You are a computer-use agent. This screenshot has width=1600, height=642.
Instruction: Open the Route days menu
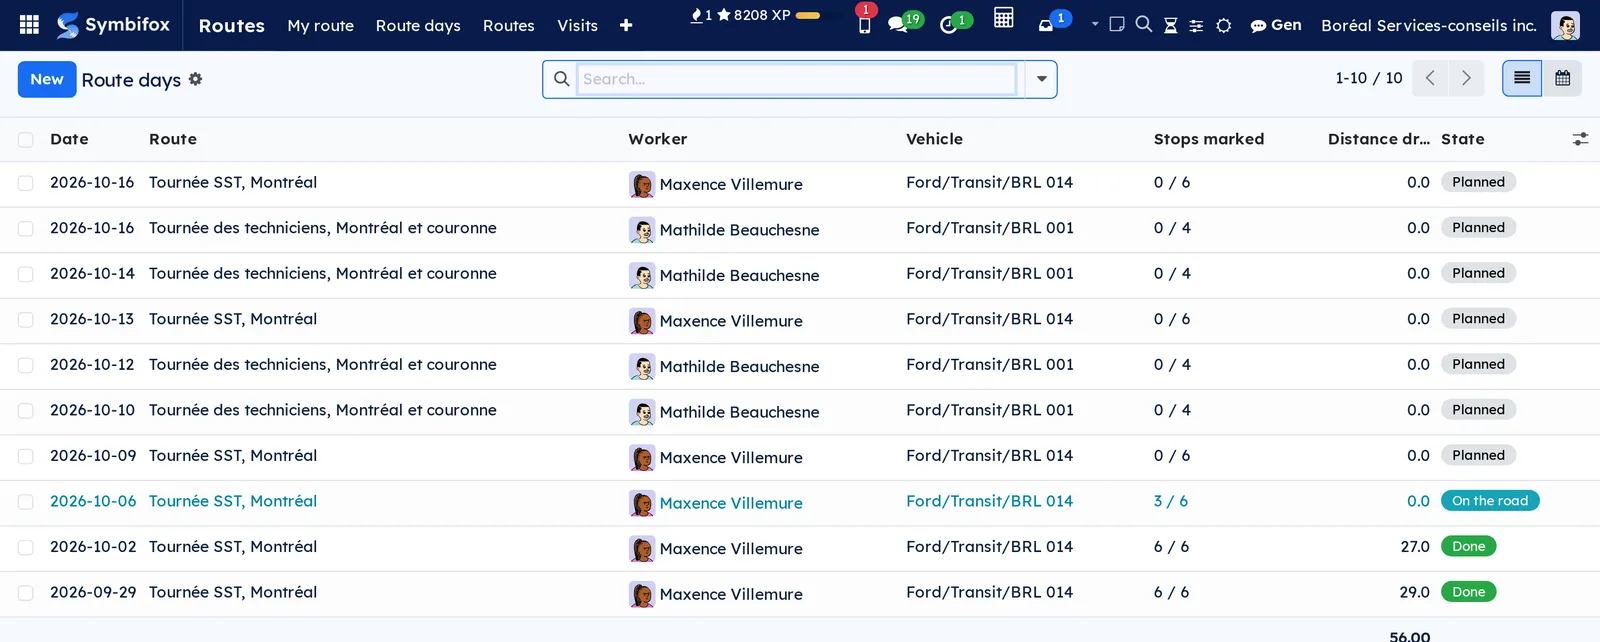tap(418, 25)
